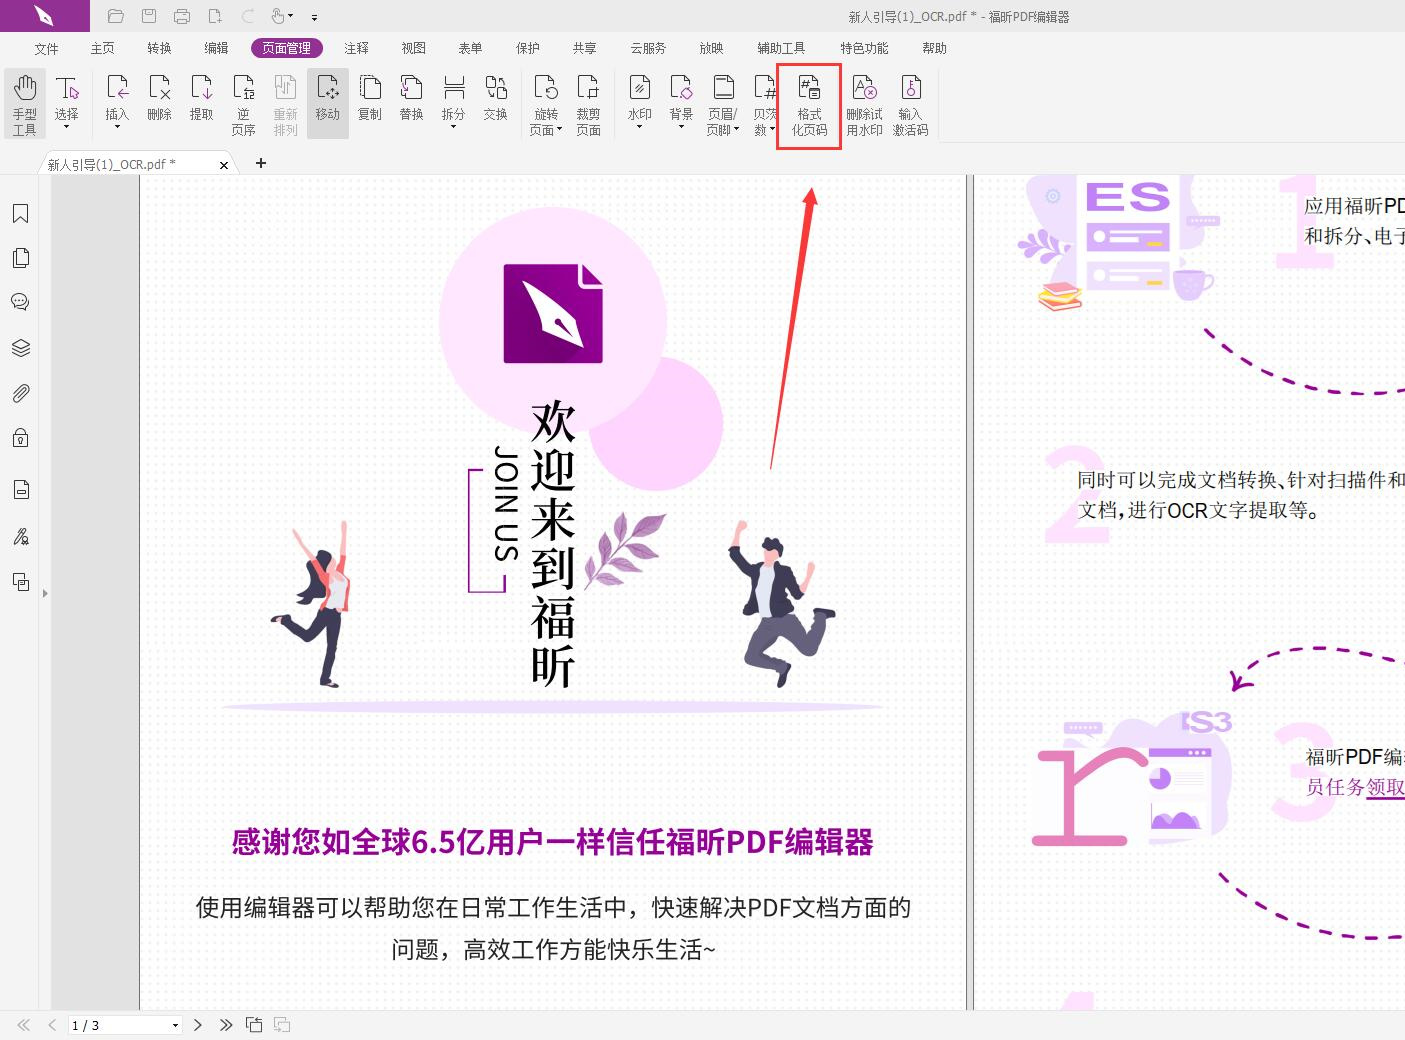Expand the 拆分 (Split) dropdown

(x=453, y=125)
